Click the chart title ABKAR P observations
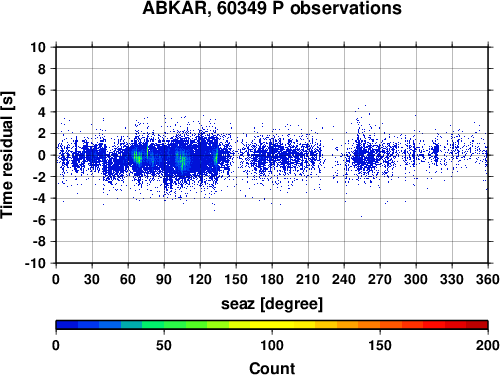This screenshot has height=375, width=500. click(272, 8)
